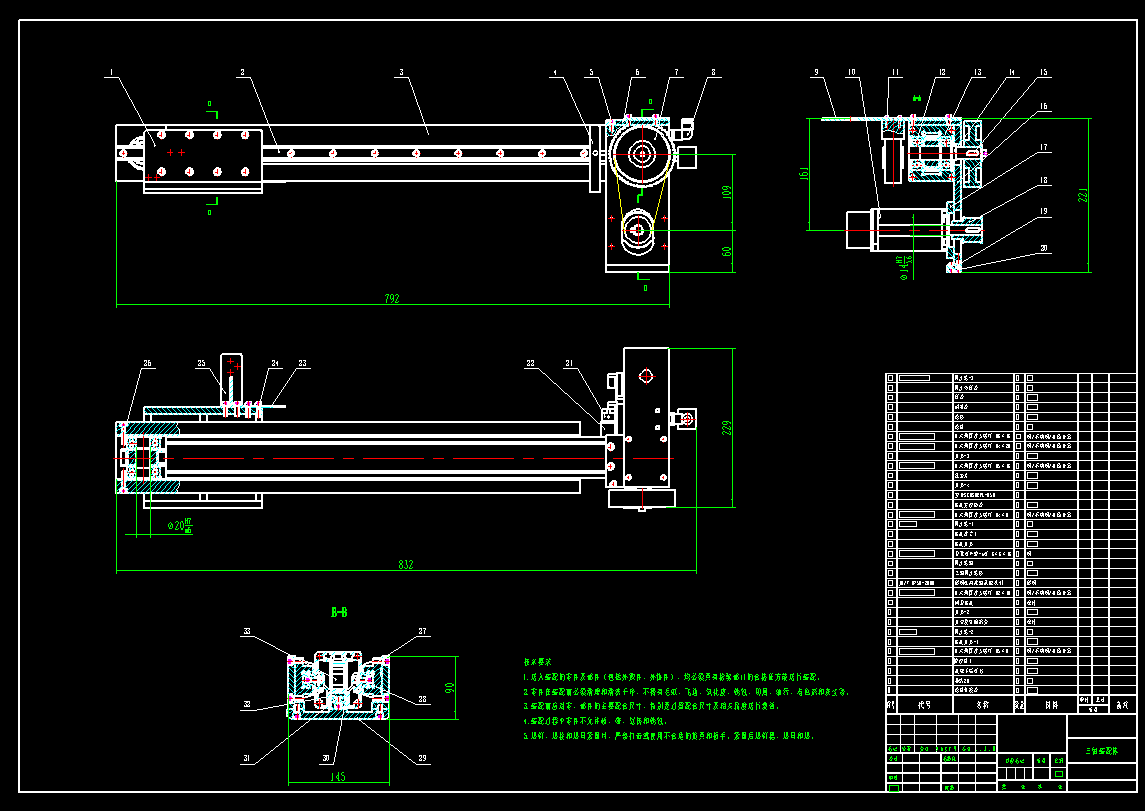Click the Φ20 H7 fit dimension
Image resolution: width=1145 pixels, height=811 pixels.
[x=180, y=526]
